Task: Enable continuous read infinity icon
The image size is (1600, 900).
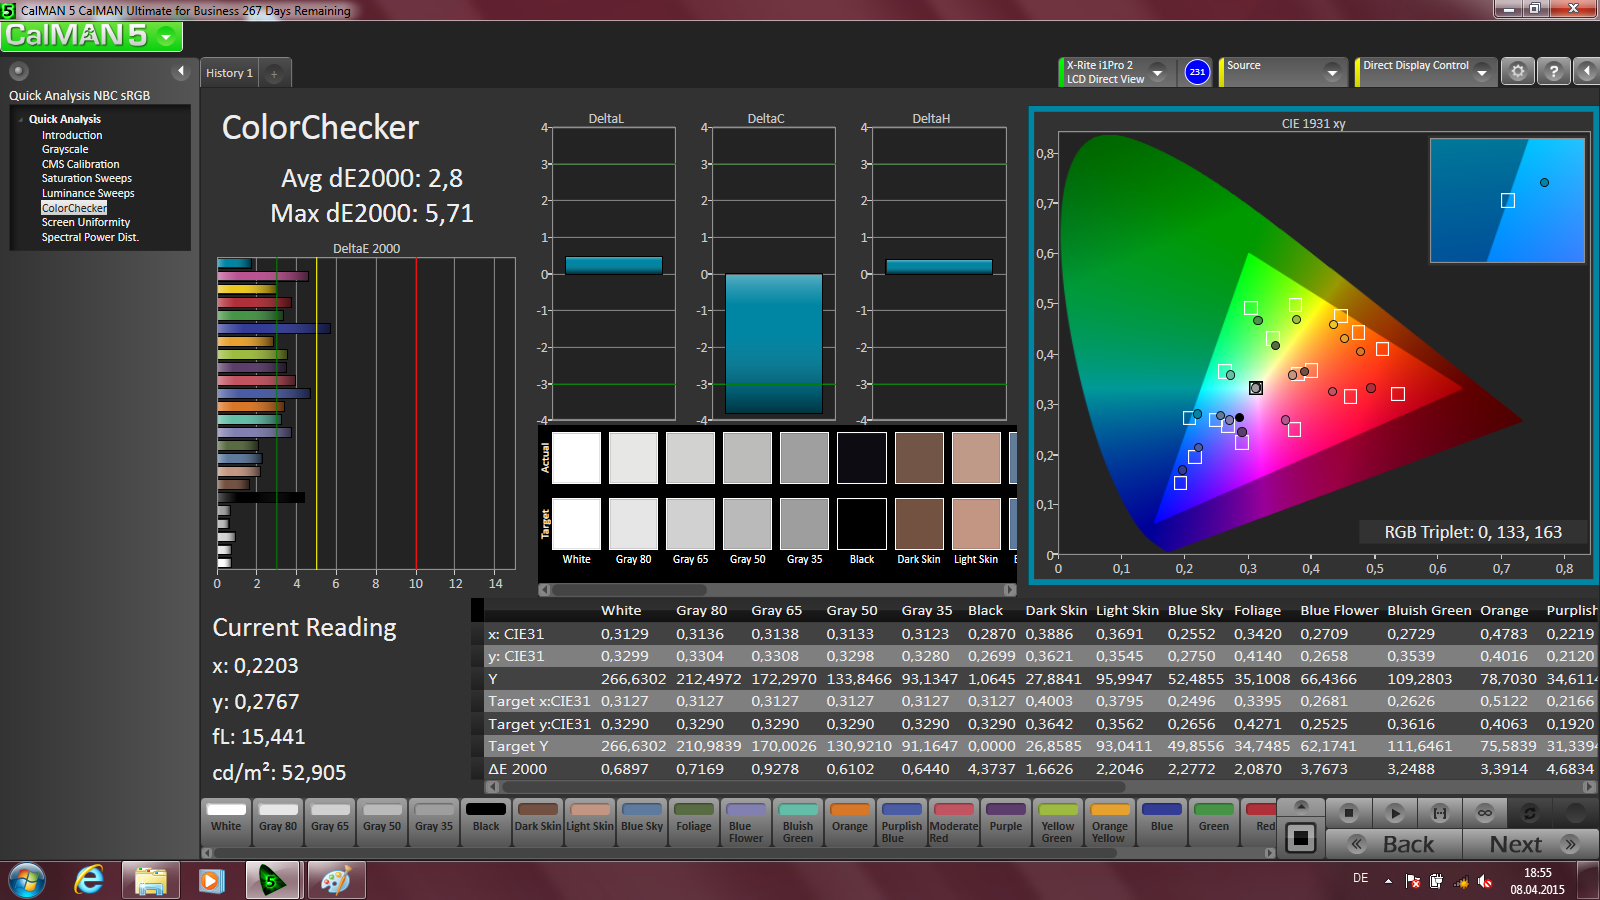Action: pyautogui.click(x=1484, y=813)
